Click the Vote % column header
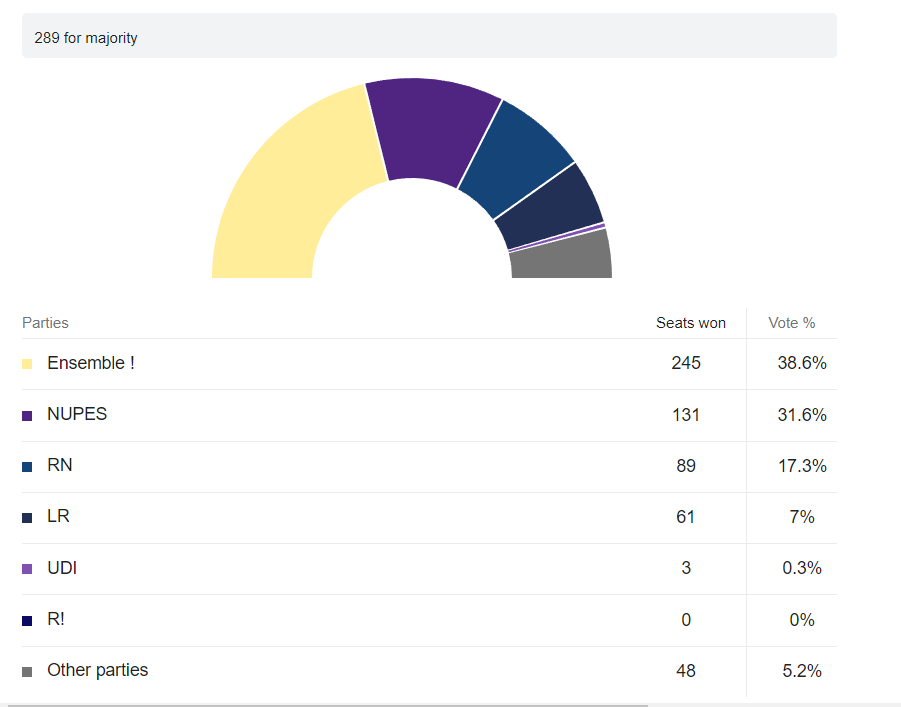 click(x=791, y=323)
